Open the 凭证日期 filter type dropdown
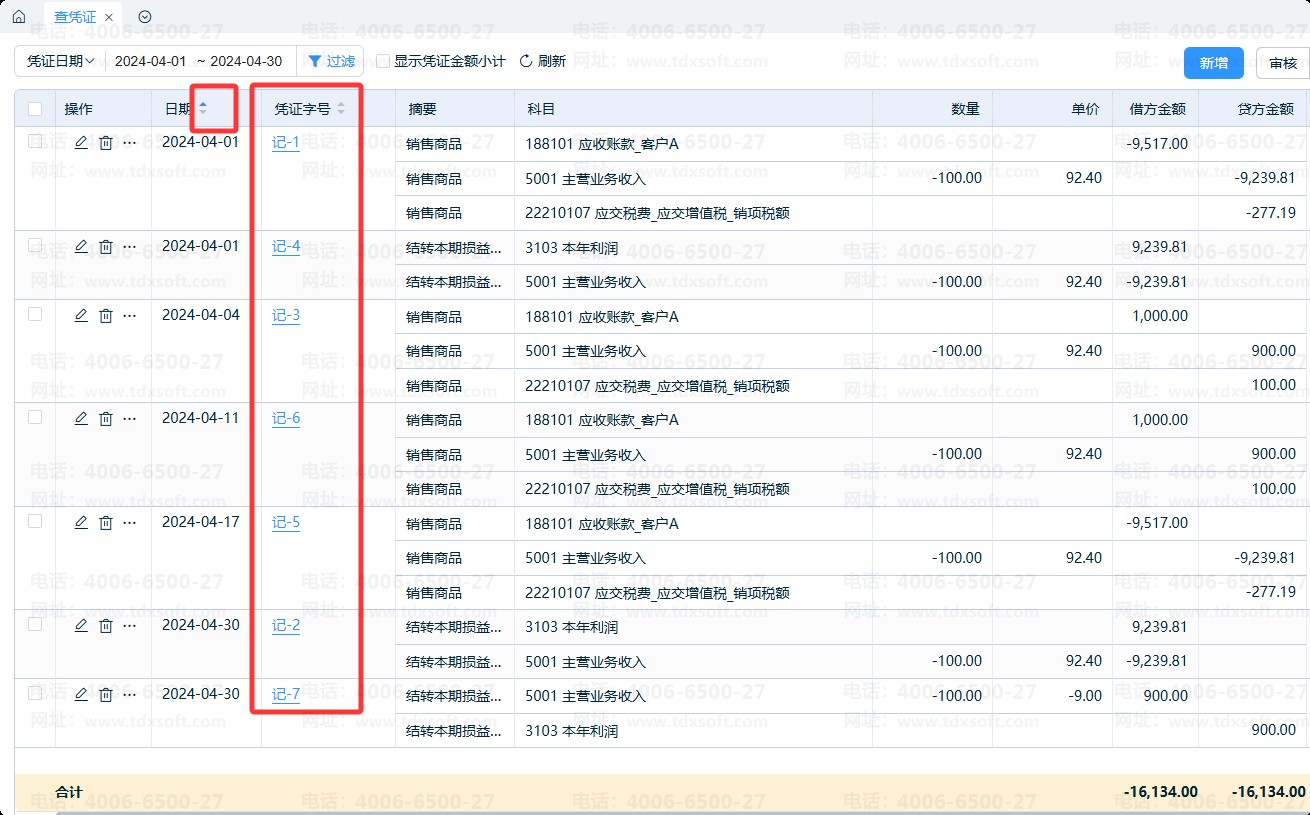This screenshot has height=815, width=1310. point(60,61)
